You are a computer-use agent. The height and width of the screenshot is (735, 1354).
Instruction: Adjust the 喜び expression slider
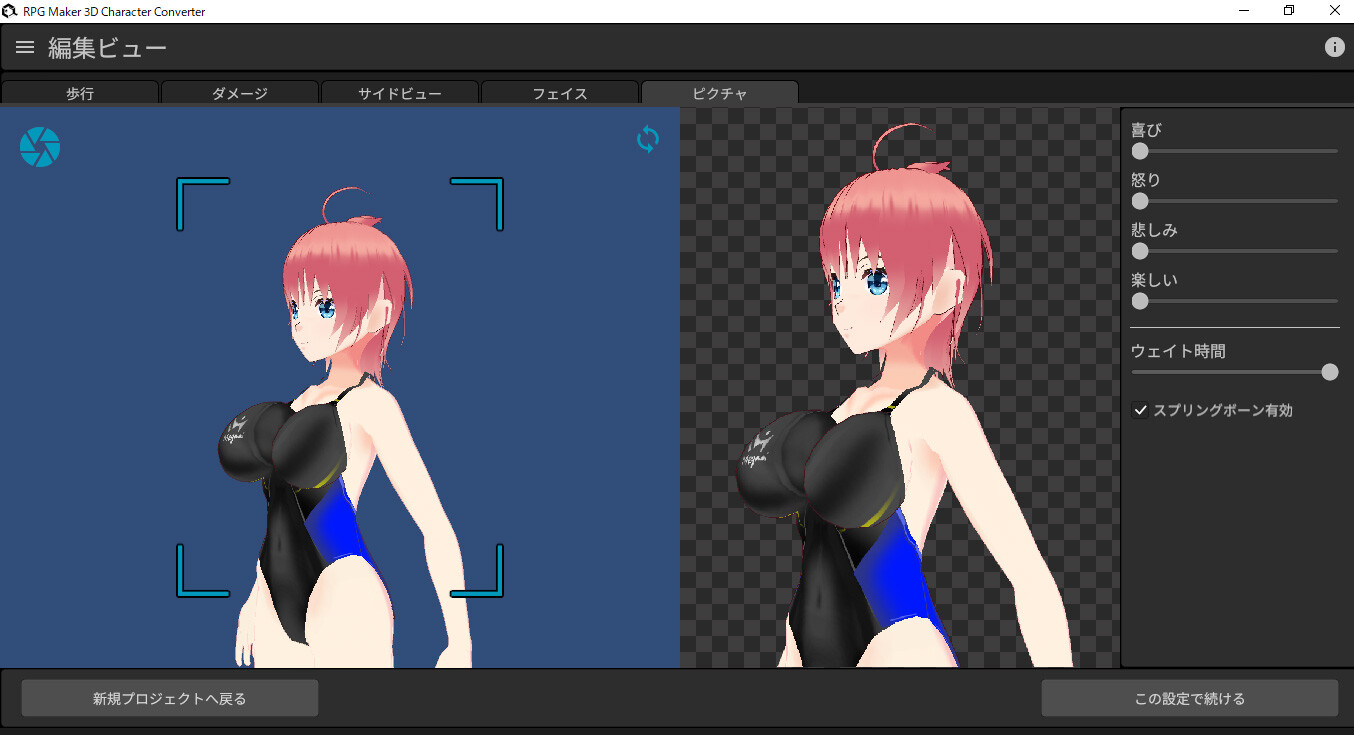[1140, 151]
